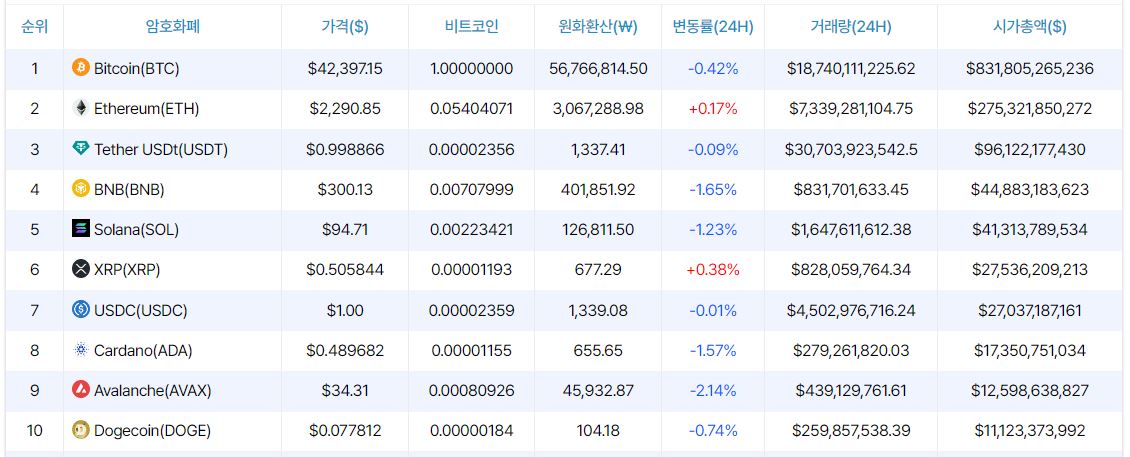Viewport: 1130px width, 457px height.
Task: Open the BNB(BNB) coin name
Action: tap(129, 190)
